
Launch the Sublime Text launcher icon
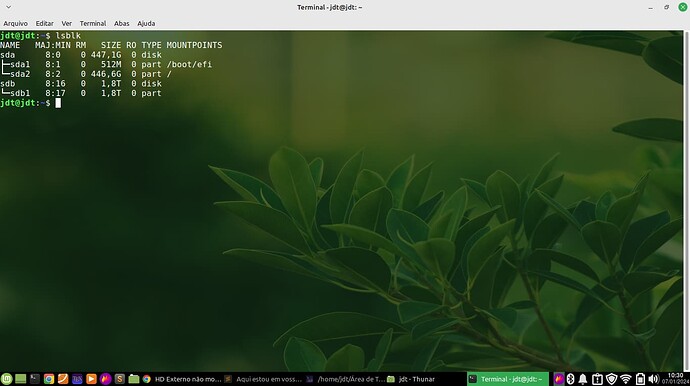(x=119, y=379)
